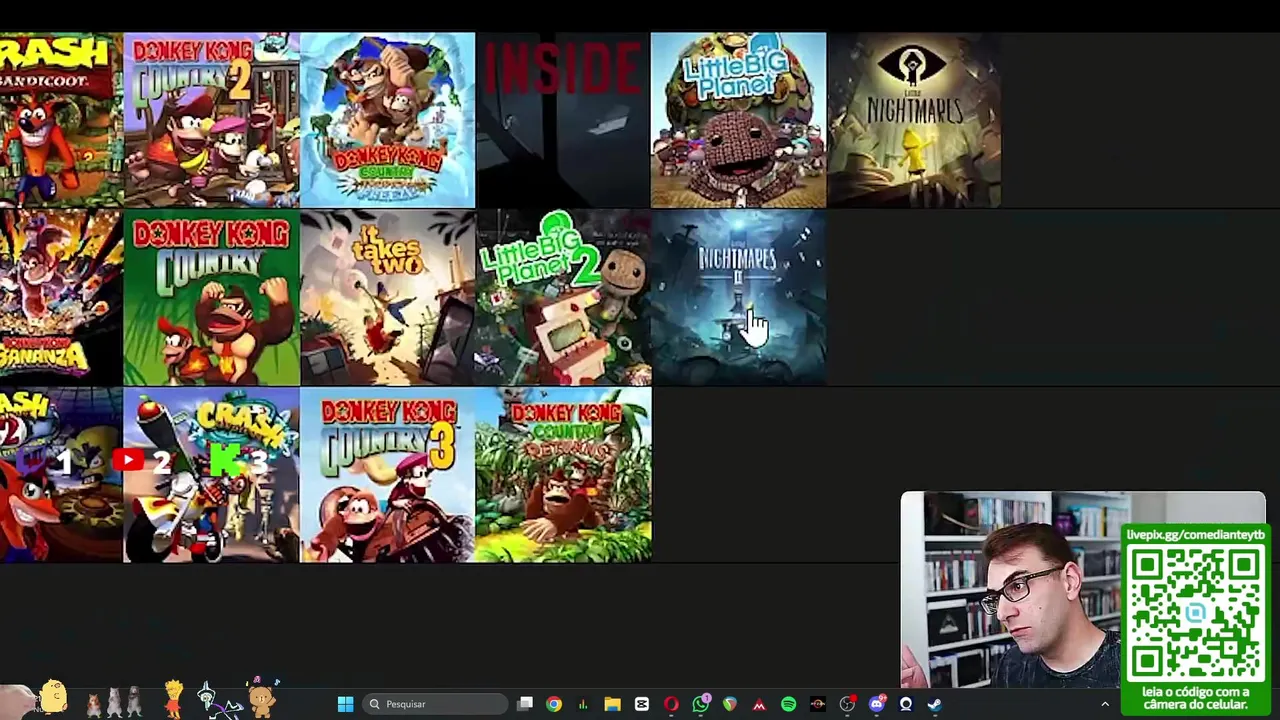1280x720 pixels.
Task: Open the red mountain-shaped taskbar icon
Action: tap(759, 704)
